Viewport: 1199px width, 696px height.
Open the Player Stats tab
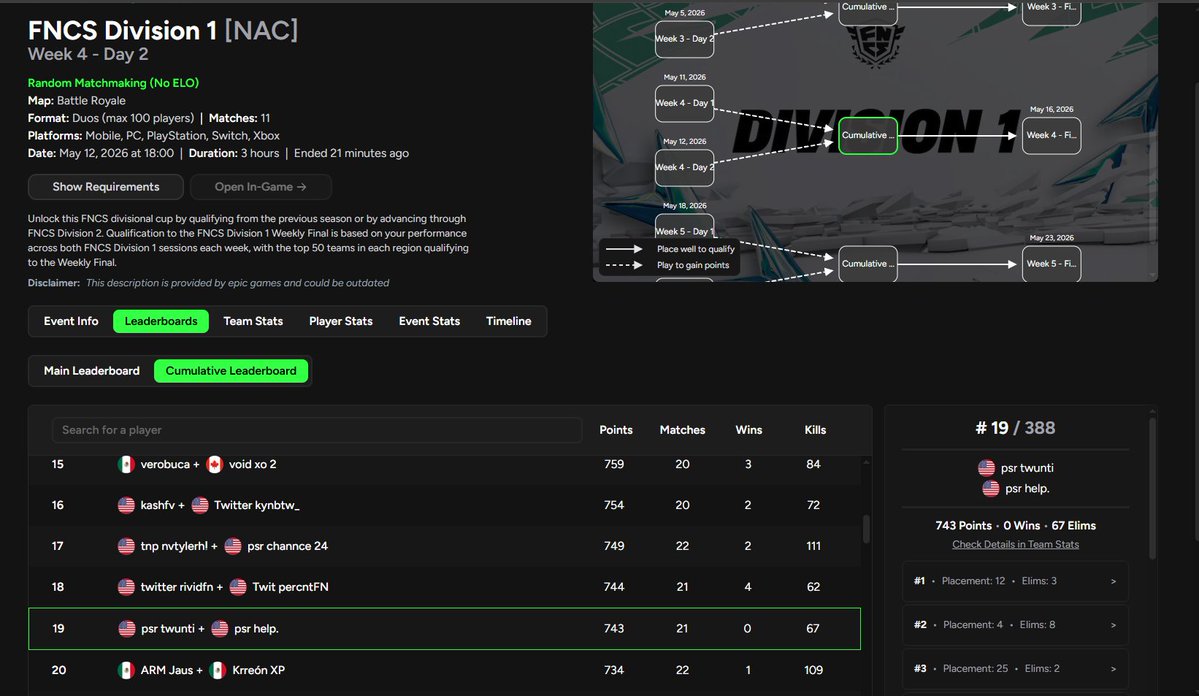pos(340,321)
